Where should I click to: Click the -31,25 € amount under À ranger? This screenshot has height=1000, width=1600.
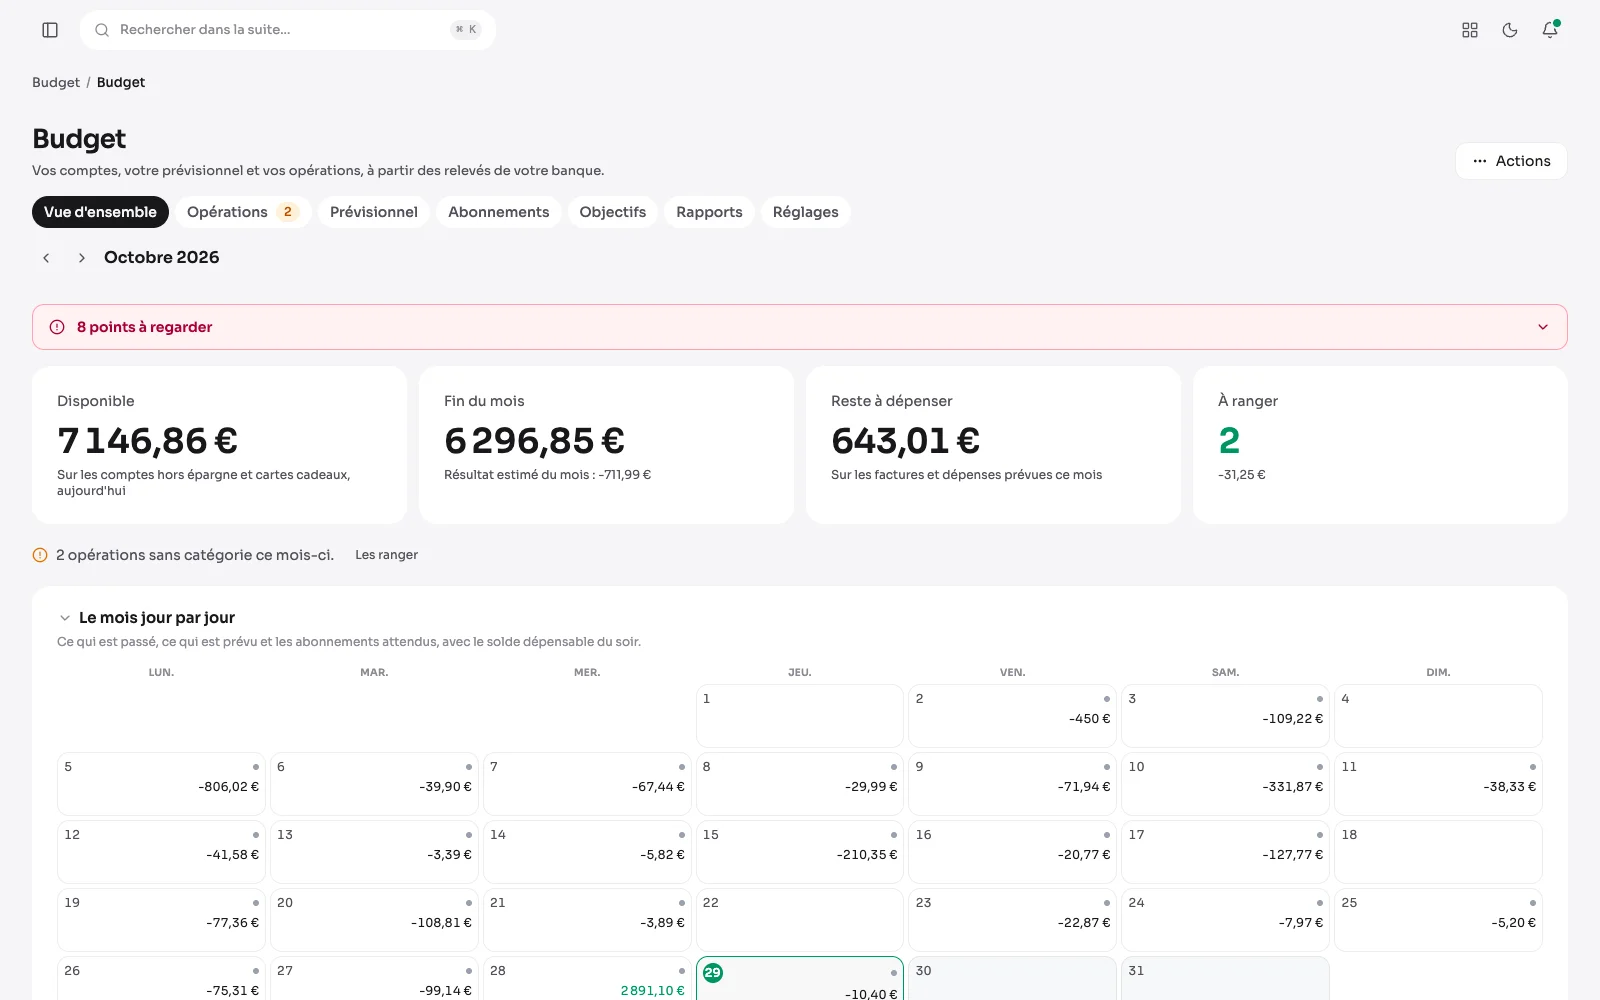(x=1242, y=475)
